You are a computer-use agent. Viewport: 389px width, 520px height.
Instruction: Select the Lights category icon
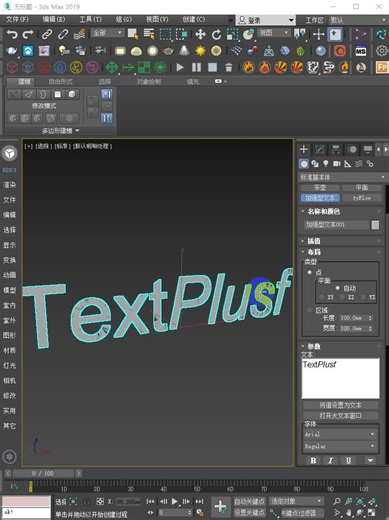pos(326,164)
